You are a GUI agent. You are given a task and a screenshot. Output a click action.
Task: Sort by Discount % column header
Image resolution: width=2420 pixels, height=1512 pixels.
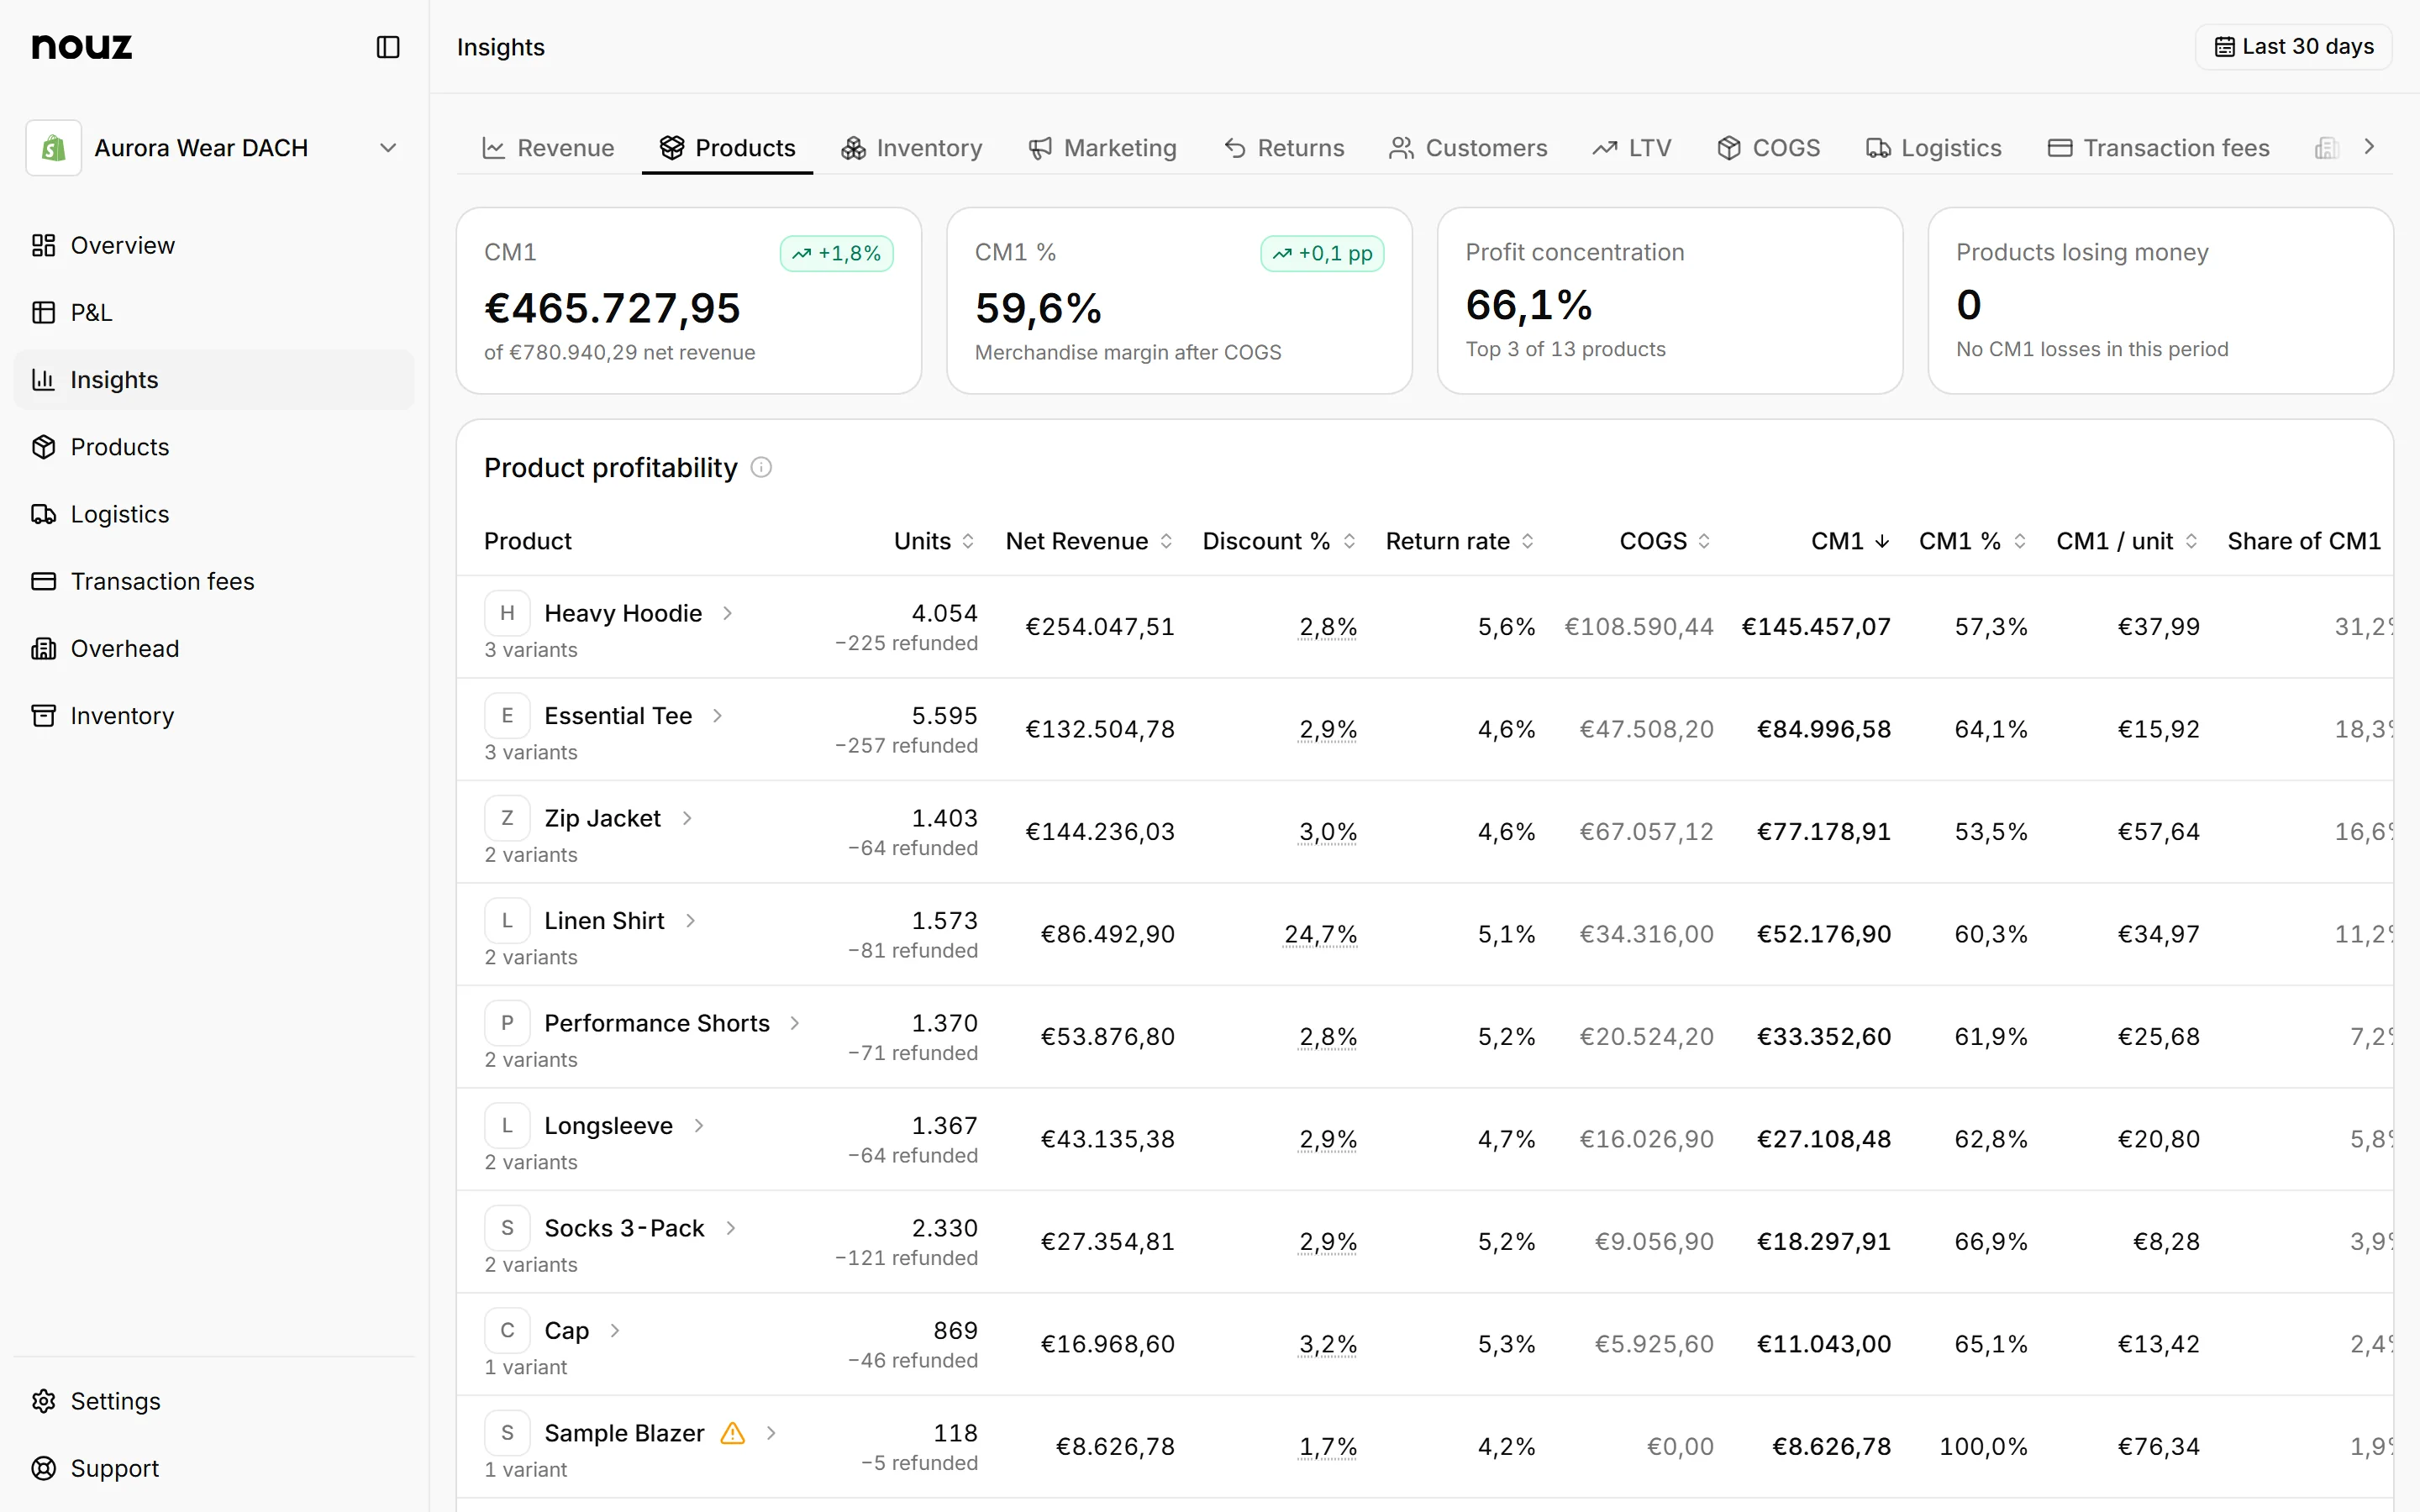[1279, 541]
